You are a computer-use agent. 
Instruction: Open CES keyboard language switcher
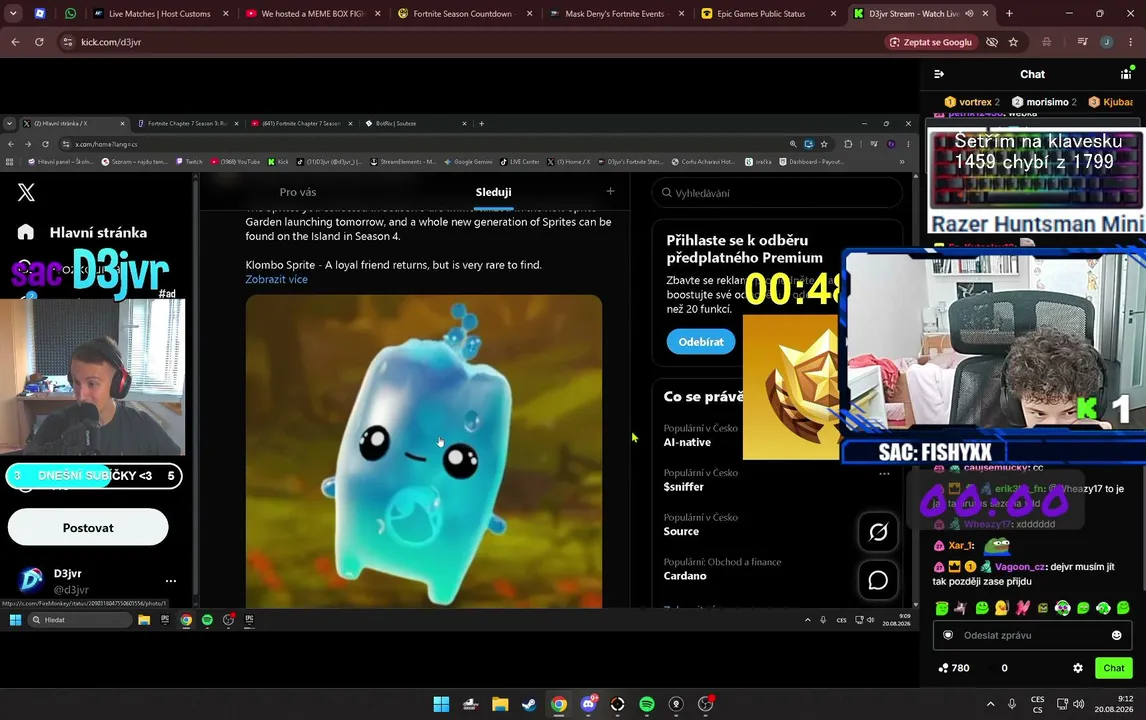pyautogui.click(x=1037, y=704)
